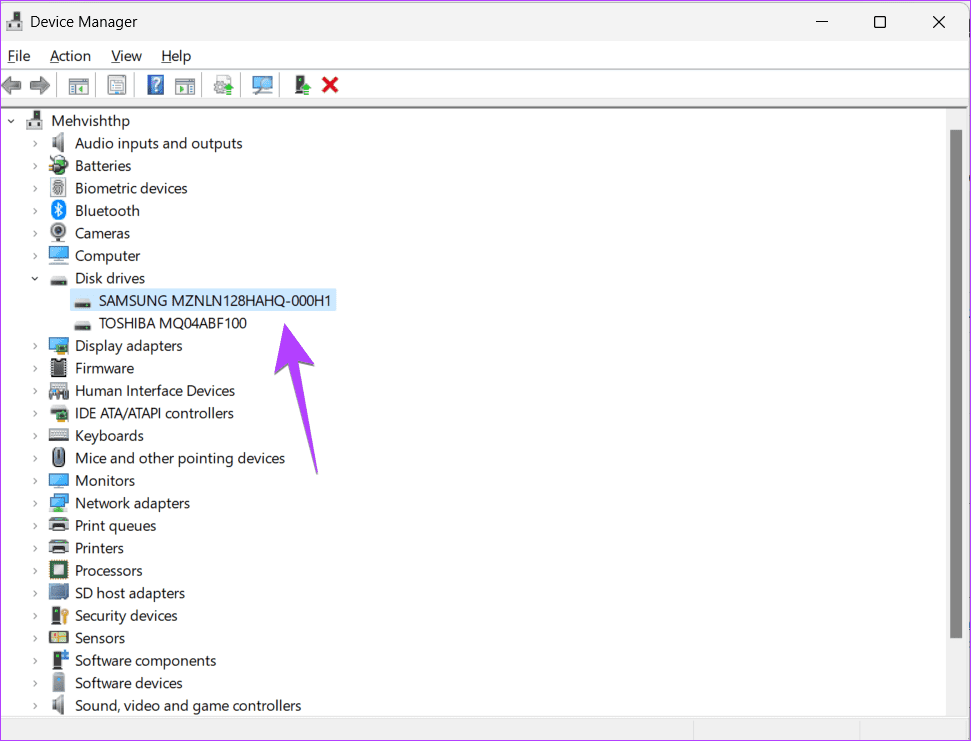
Task: Click the red X Uninstall device icon
Action: 330,85
